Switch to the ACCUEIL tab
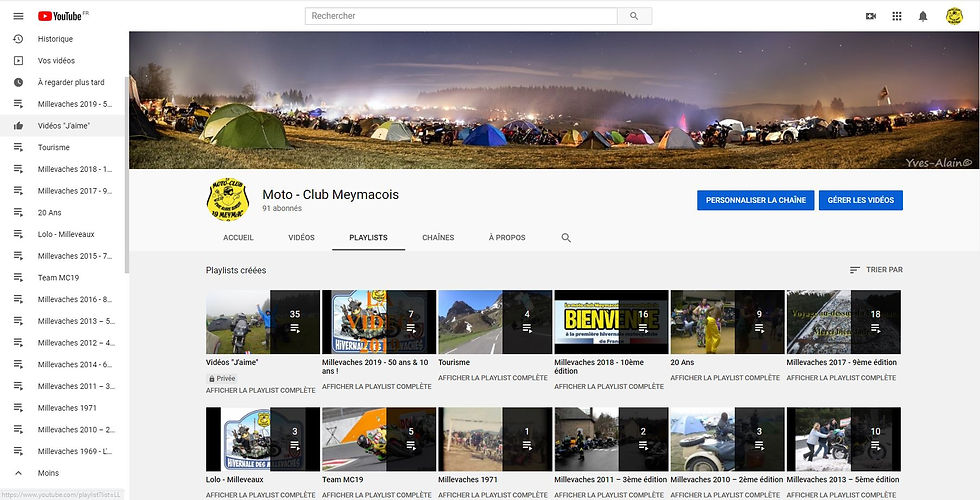 [x=238, y=238]
